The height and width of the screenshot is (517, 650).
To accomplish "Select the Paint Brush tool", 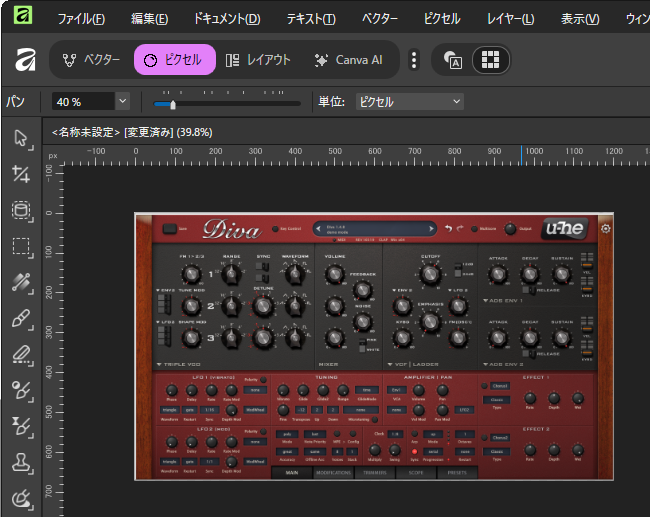I will pos(20,318).
